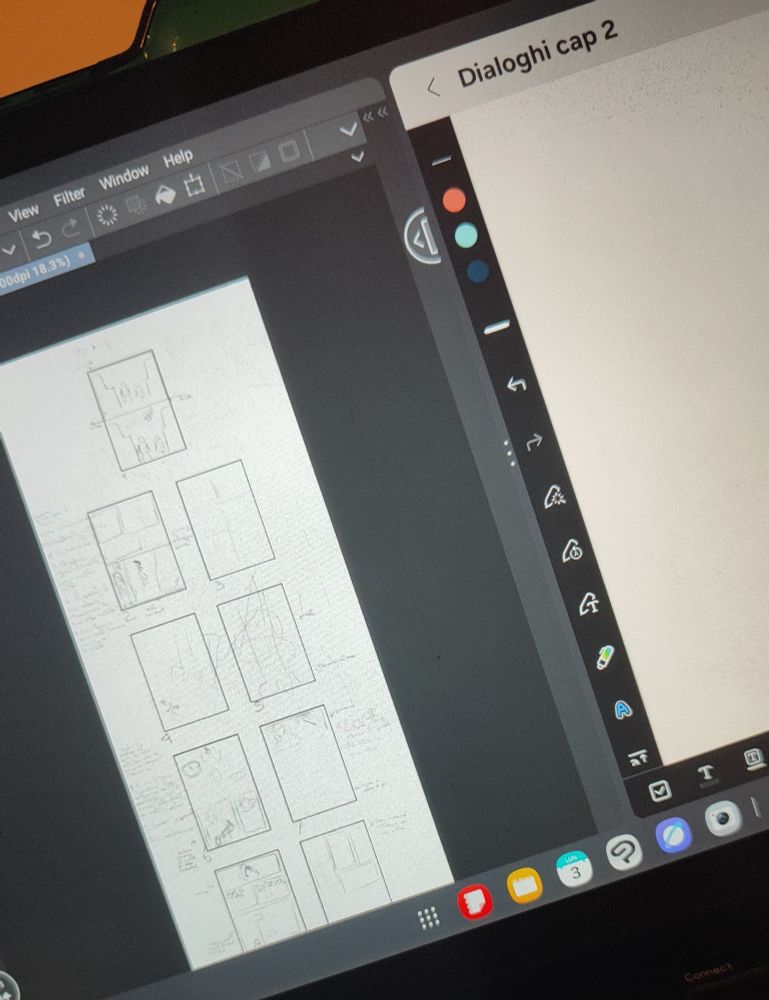Click the Fill bucket icon
The image size is (769, 1000).
pyautogui.click(x=165, y=195)
